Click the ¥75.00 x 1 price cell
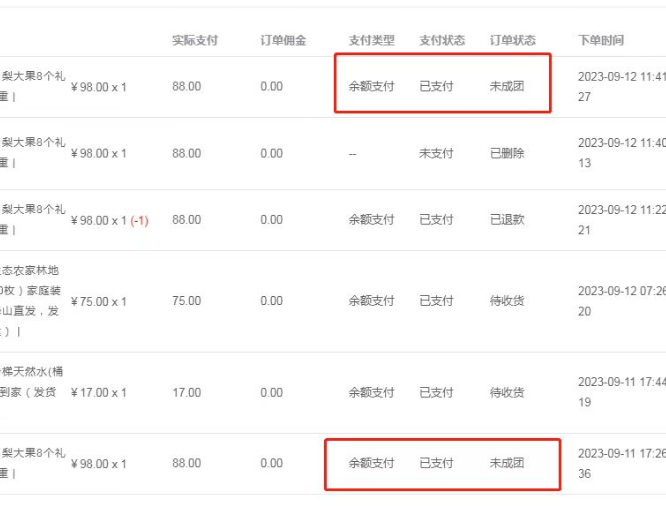Screen dimensions: 666x525 pos(99,302)
